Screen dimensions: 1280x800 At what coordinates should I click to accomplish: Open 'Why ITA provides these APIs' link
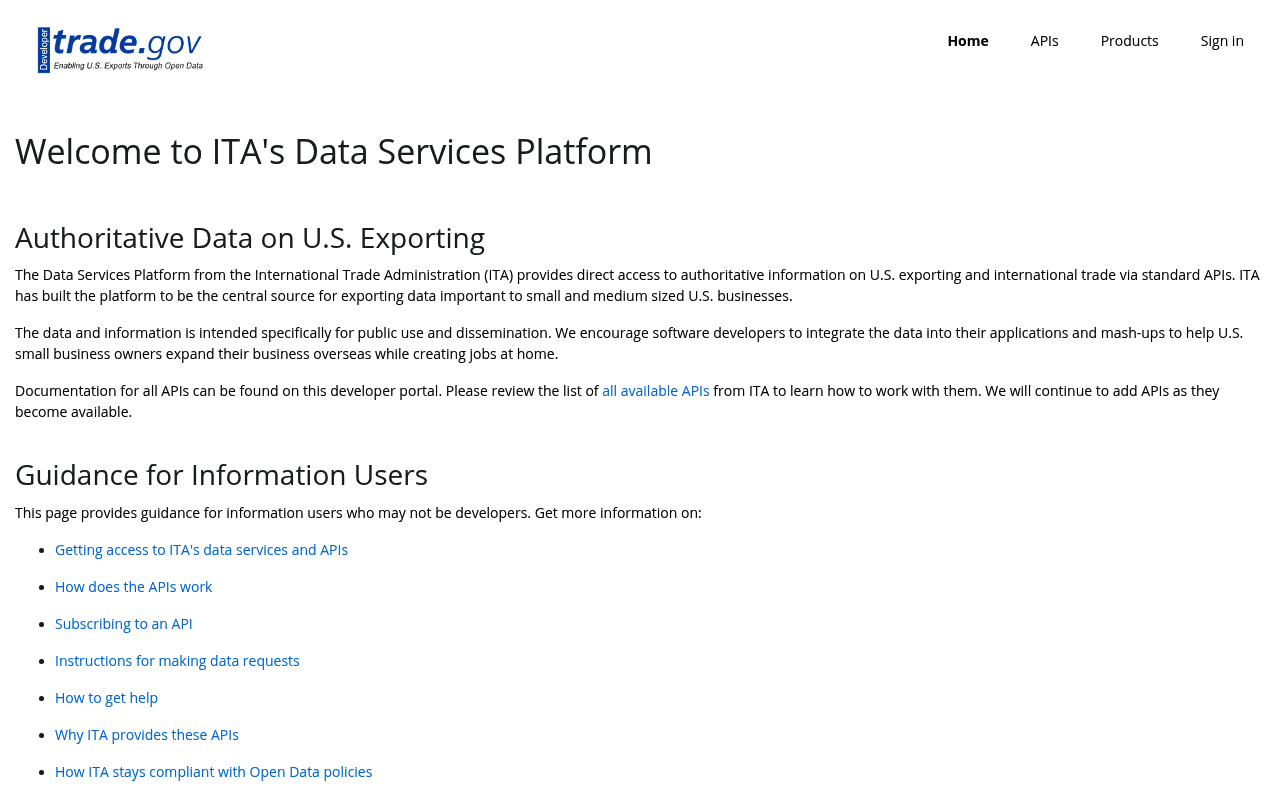click(x=147, y=735)
